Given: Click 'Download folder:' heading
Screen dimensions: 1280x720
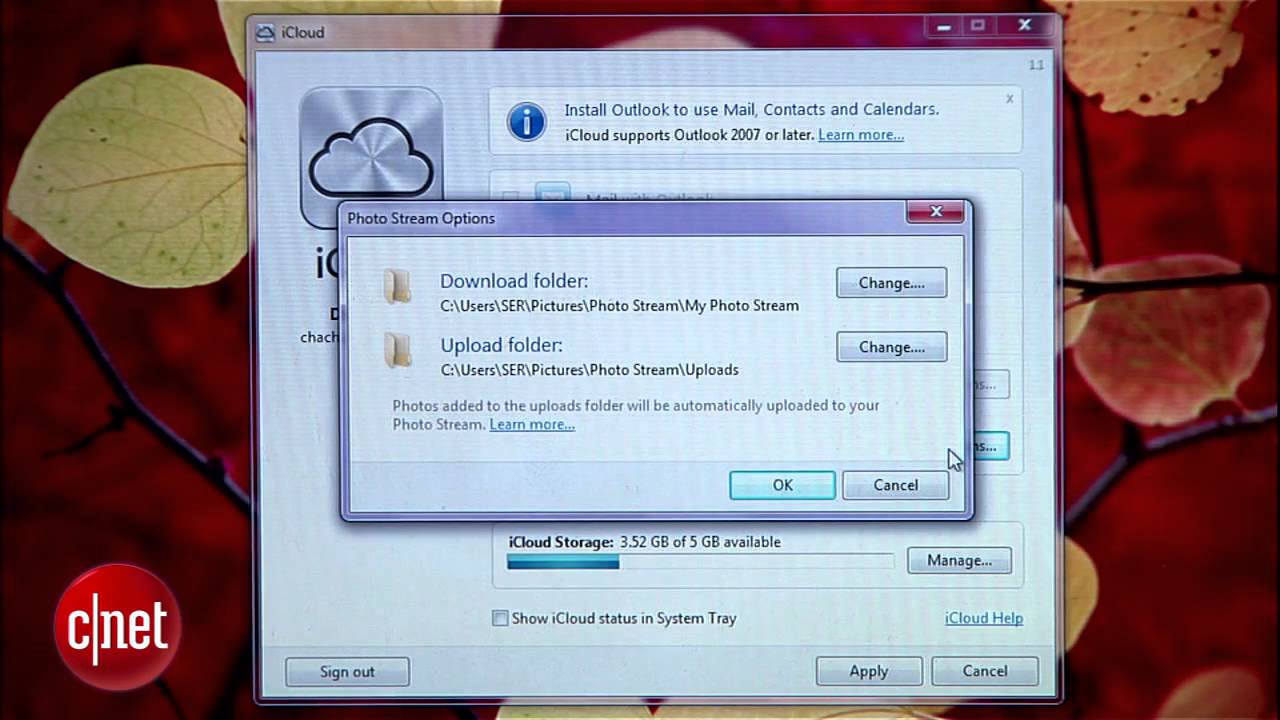Looking at the screenshot, I should pos(514,281).
